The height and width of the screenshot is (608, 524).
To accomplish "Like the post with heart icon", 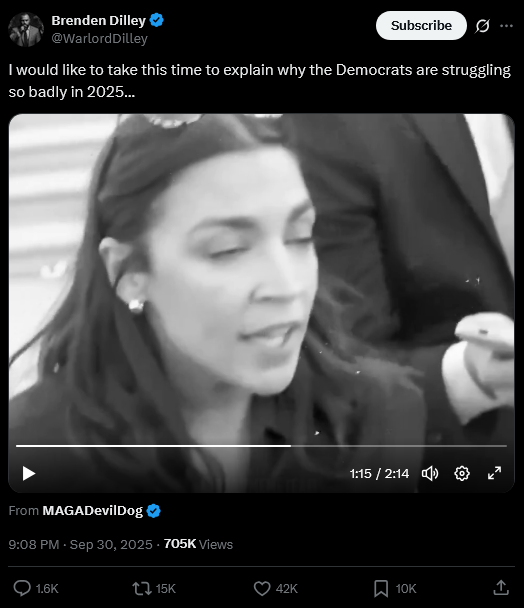I will pyautogui.click(x=262, y=588).
